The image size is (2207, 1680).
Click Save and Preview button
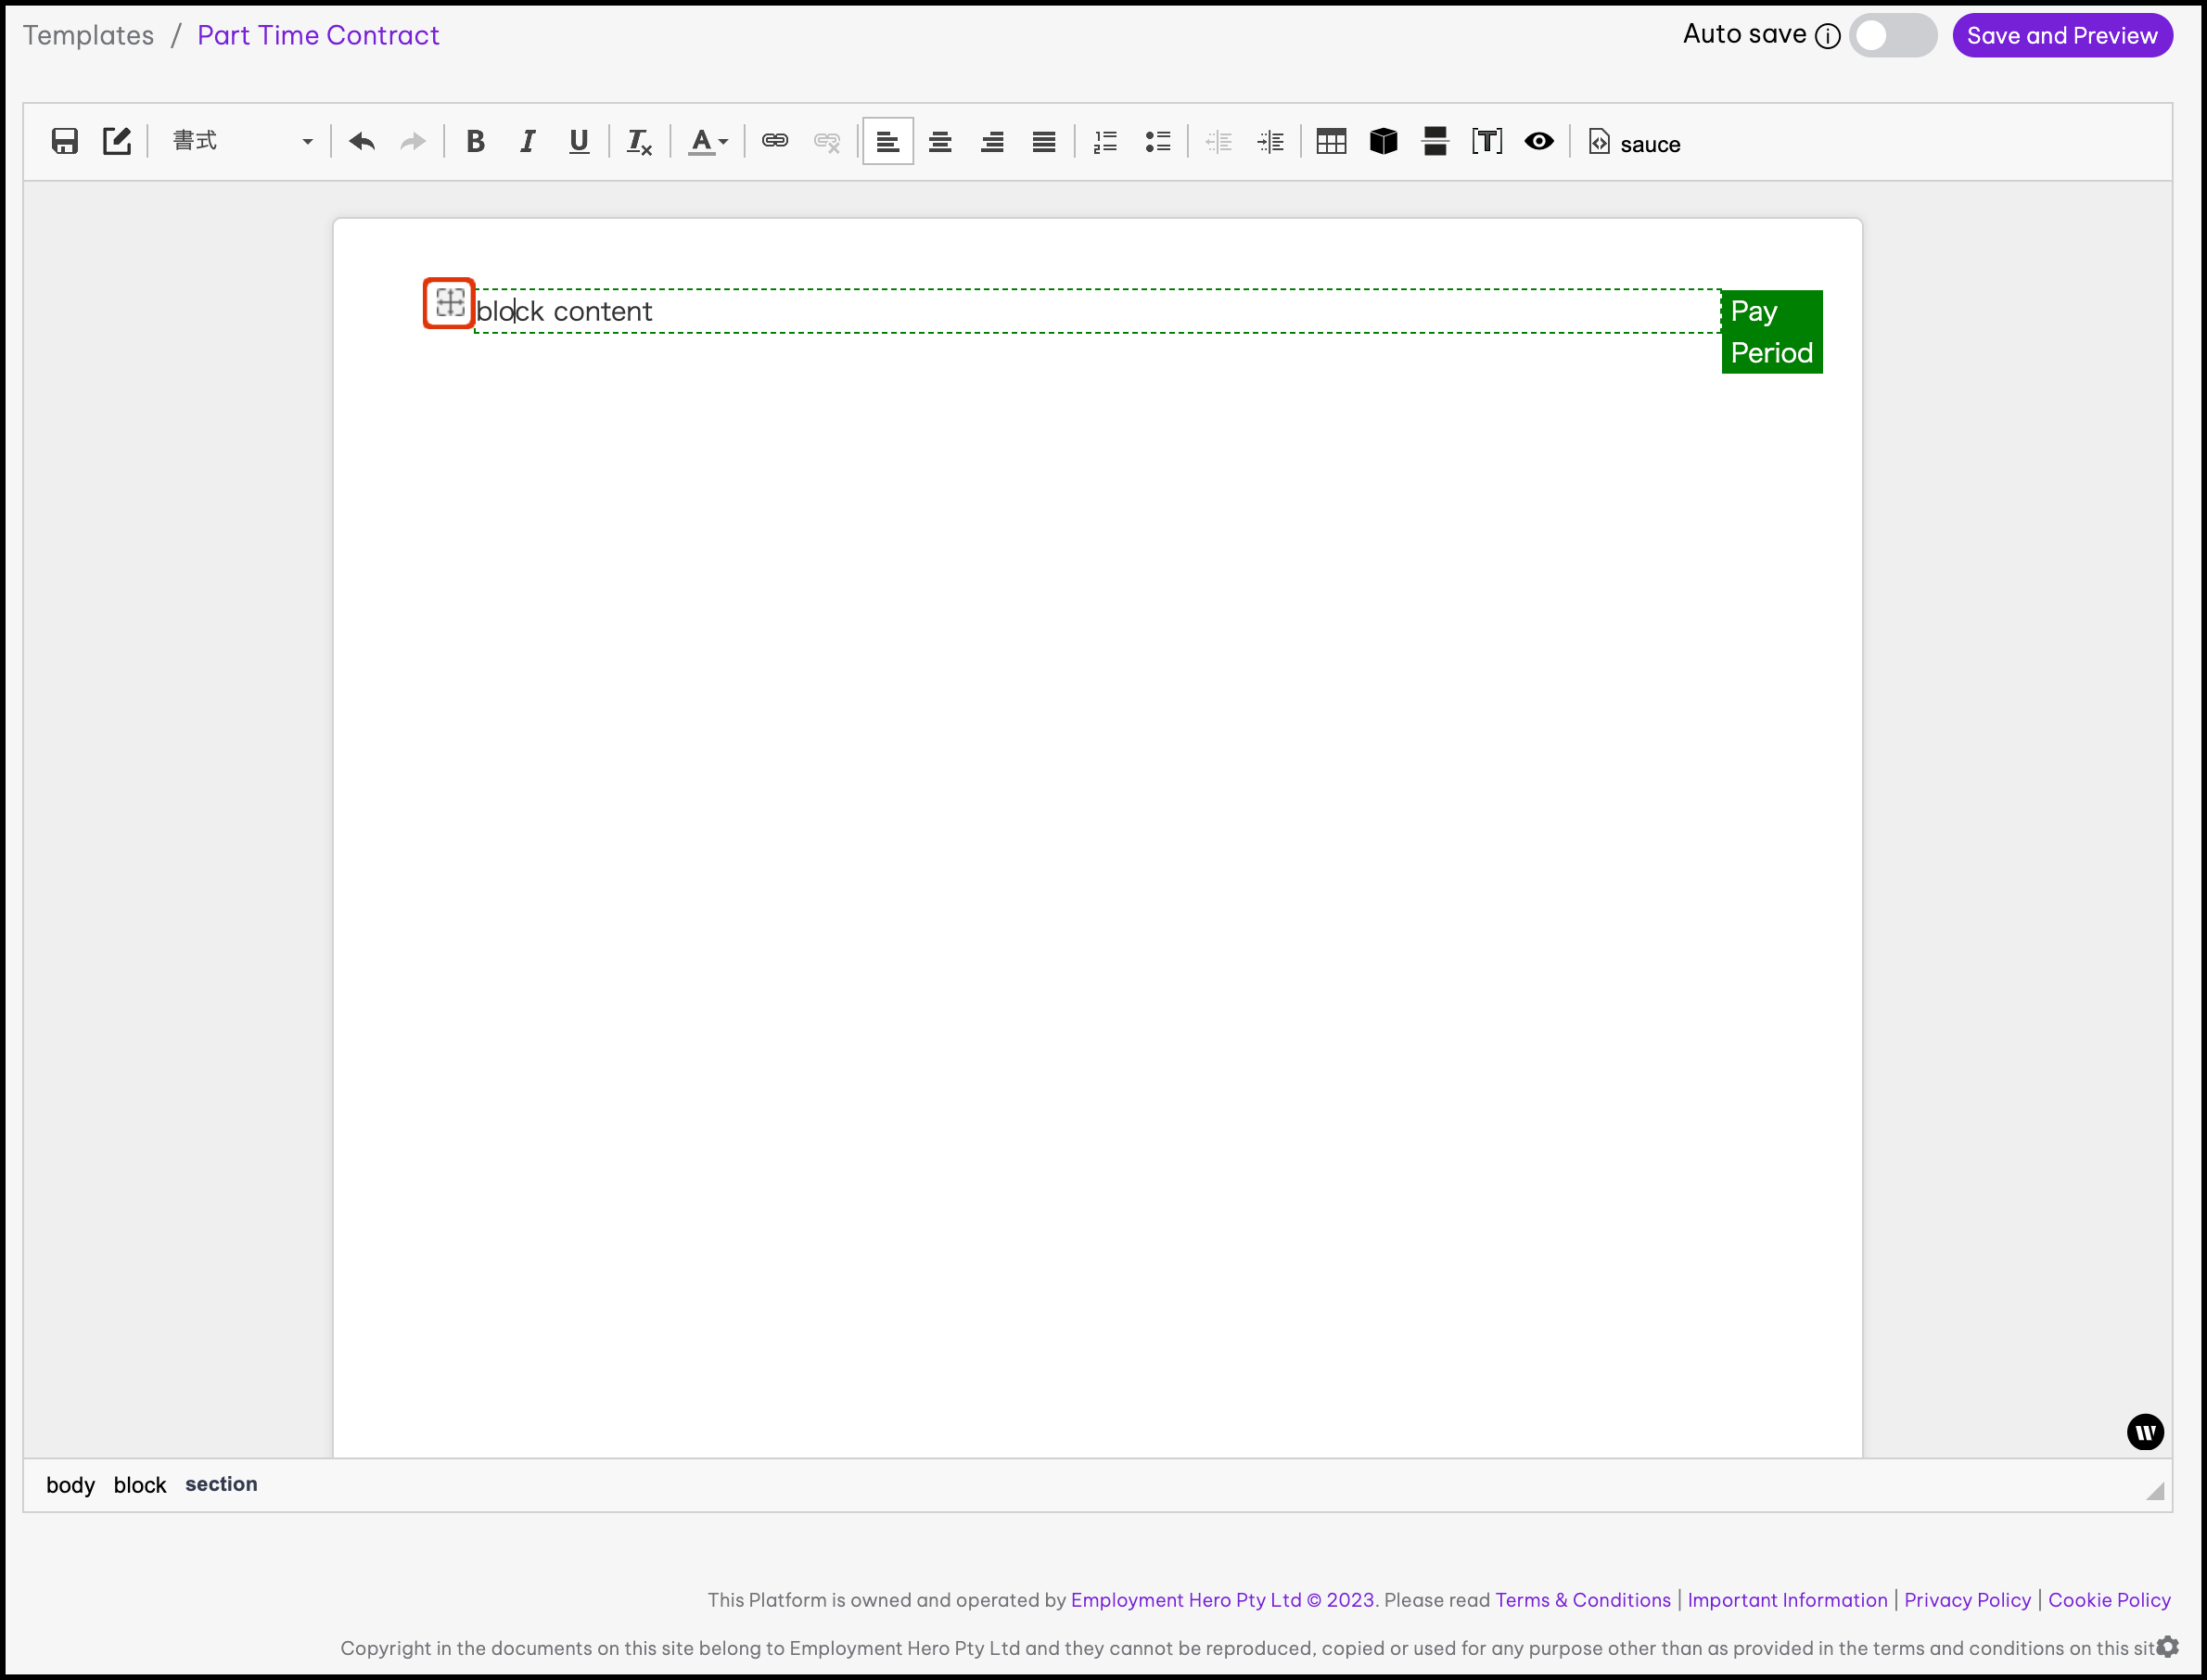[2062, 36]
